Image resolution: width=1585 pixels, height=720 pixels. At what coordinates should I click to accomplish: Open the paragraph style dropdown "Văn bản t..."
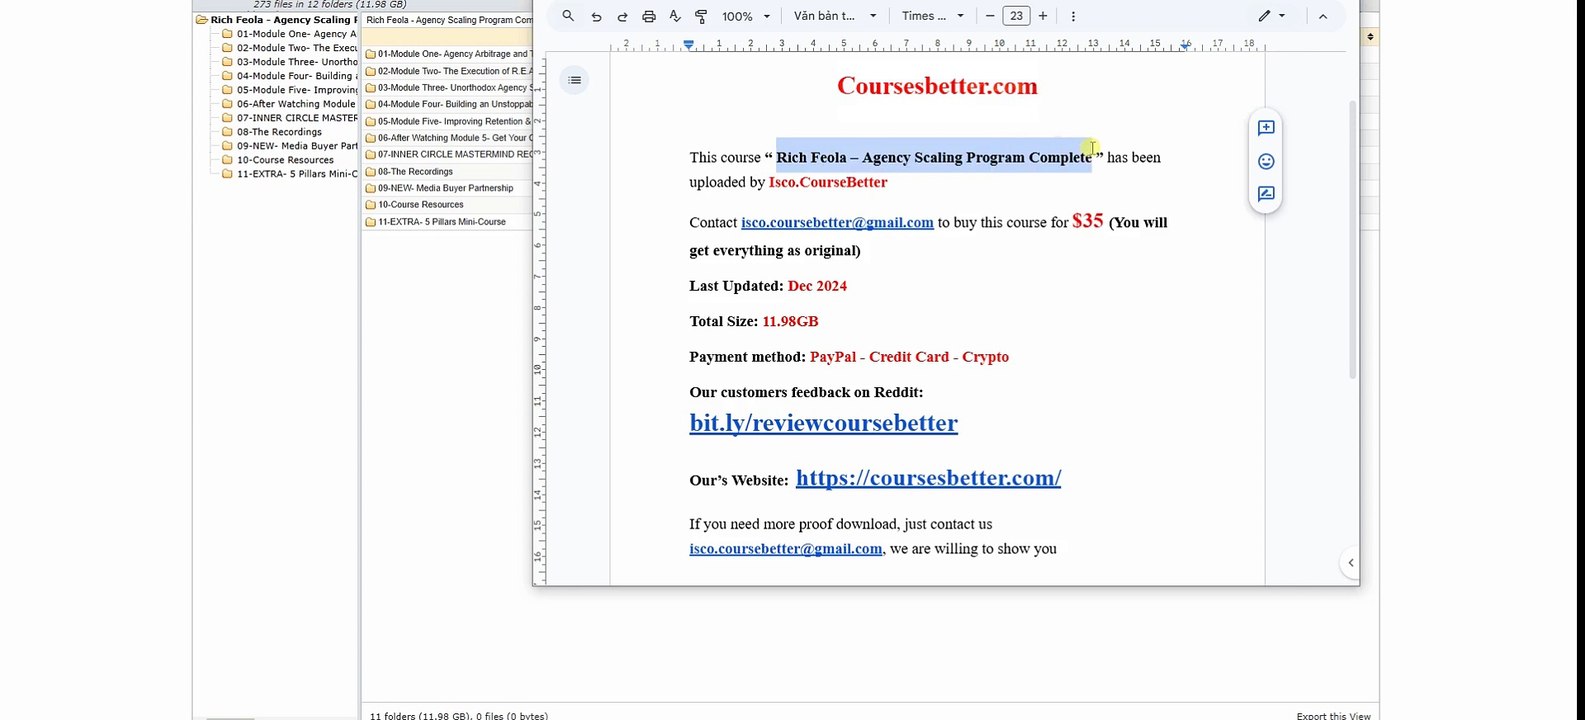coord(835,16)
